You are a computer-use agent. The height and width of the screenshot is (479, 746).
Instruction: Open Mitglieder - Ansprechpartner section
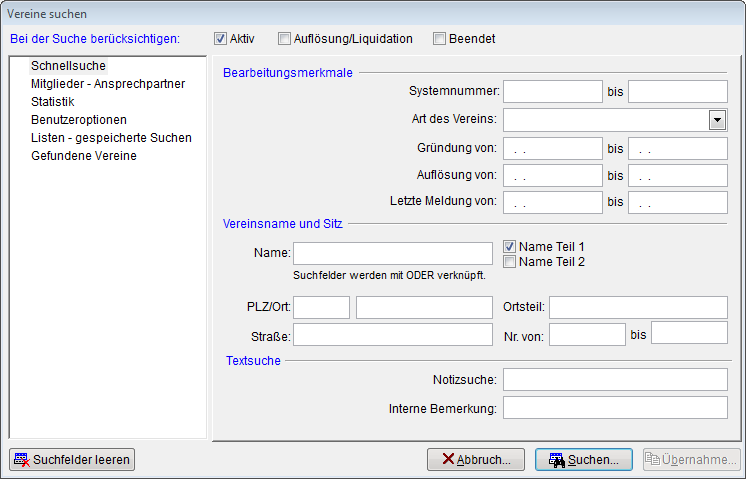tap(107, 84)
